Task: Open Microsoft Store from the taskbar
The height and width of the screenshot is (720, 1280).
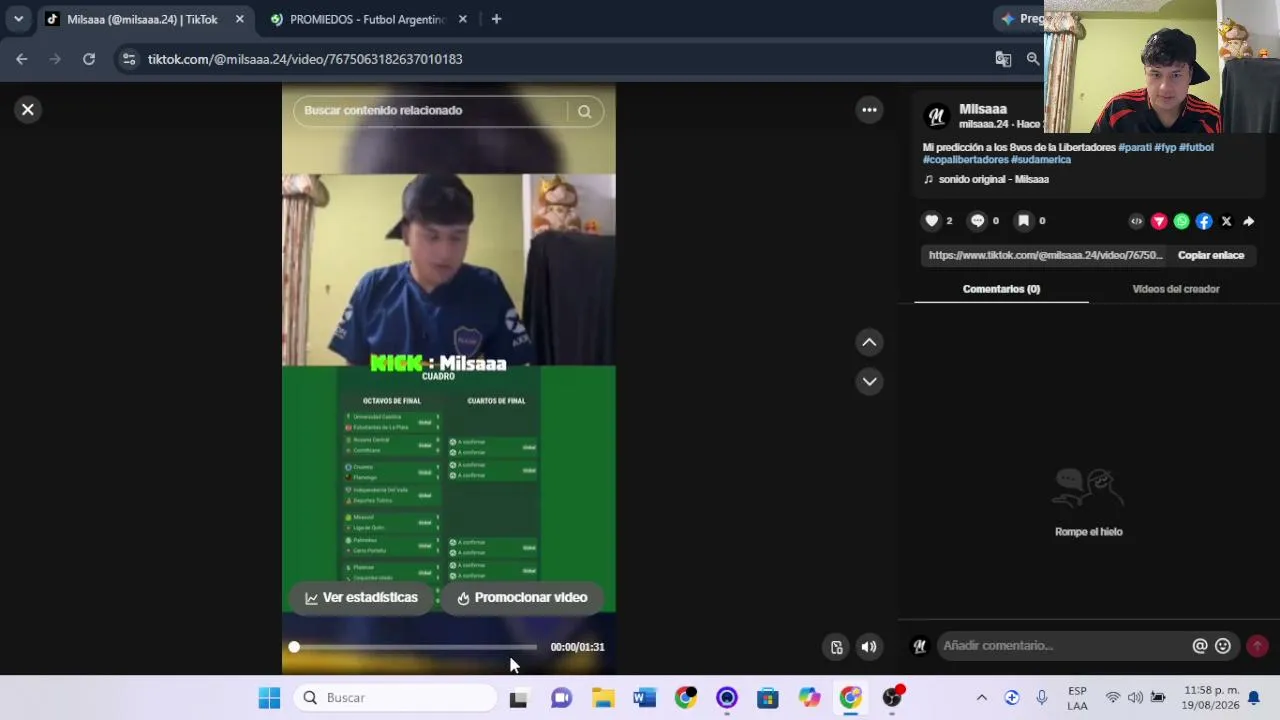Action: (767, 698)
